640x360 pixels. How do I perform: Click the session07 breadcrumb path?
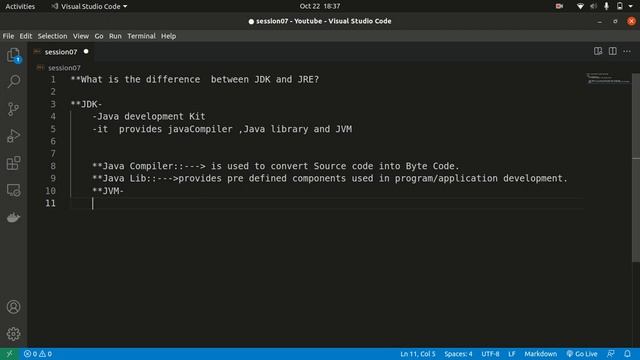click(64, 68)
